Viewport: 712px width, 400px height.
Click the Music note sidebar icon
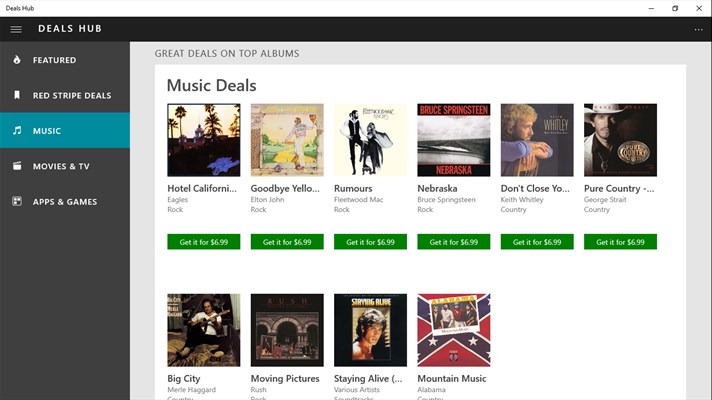pyautogui.click(x=16, y=131)
